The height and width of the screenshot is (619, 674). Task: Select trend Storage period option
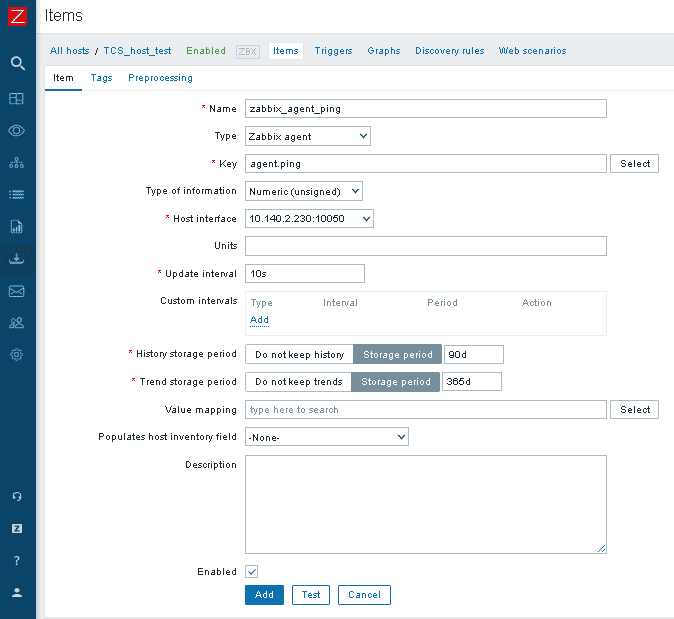[x=395, y=382]
